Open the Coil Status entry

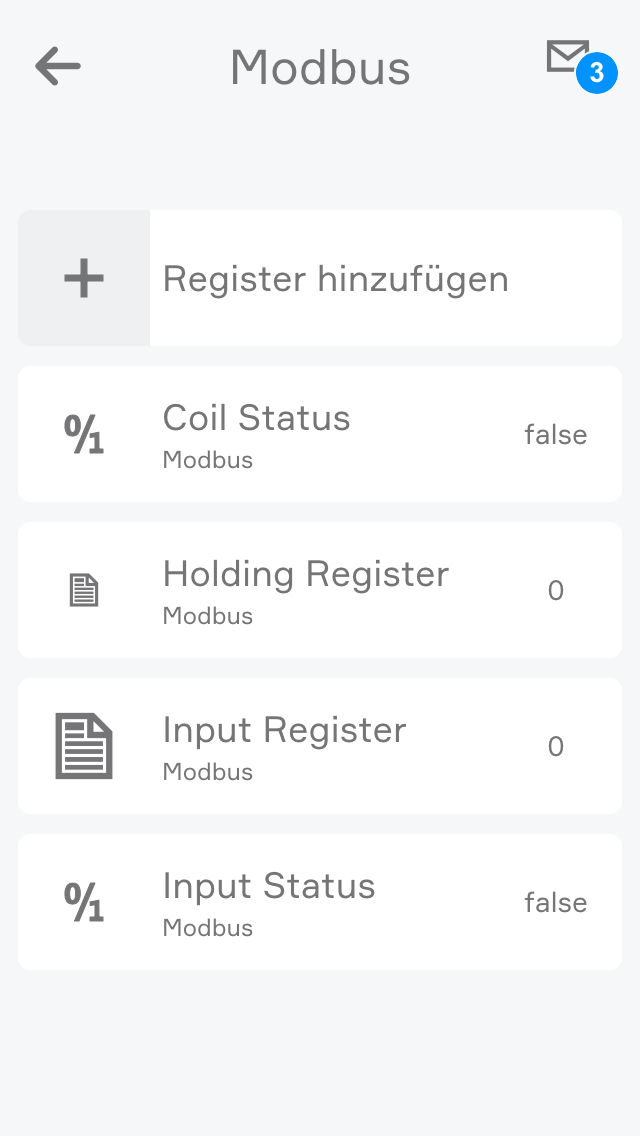(257, 418)
